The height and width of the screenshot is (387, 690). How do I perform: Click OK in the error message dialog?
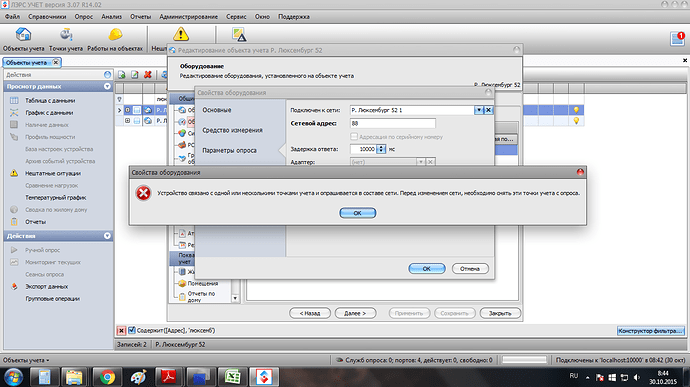click(x=357, y=213)
